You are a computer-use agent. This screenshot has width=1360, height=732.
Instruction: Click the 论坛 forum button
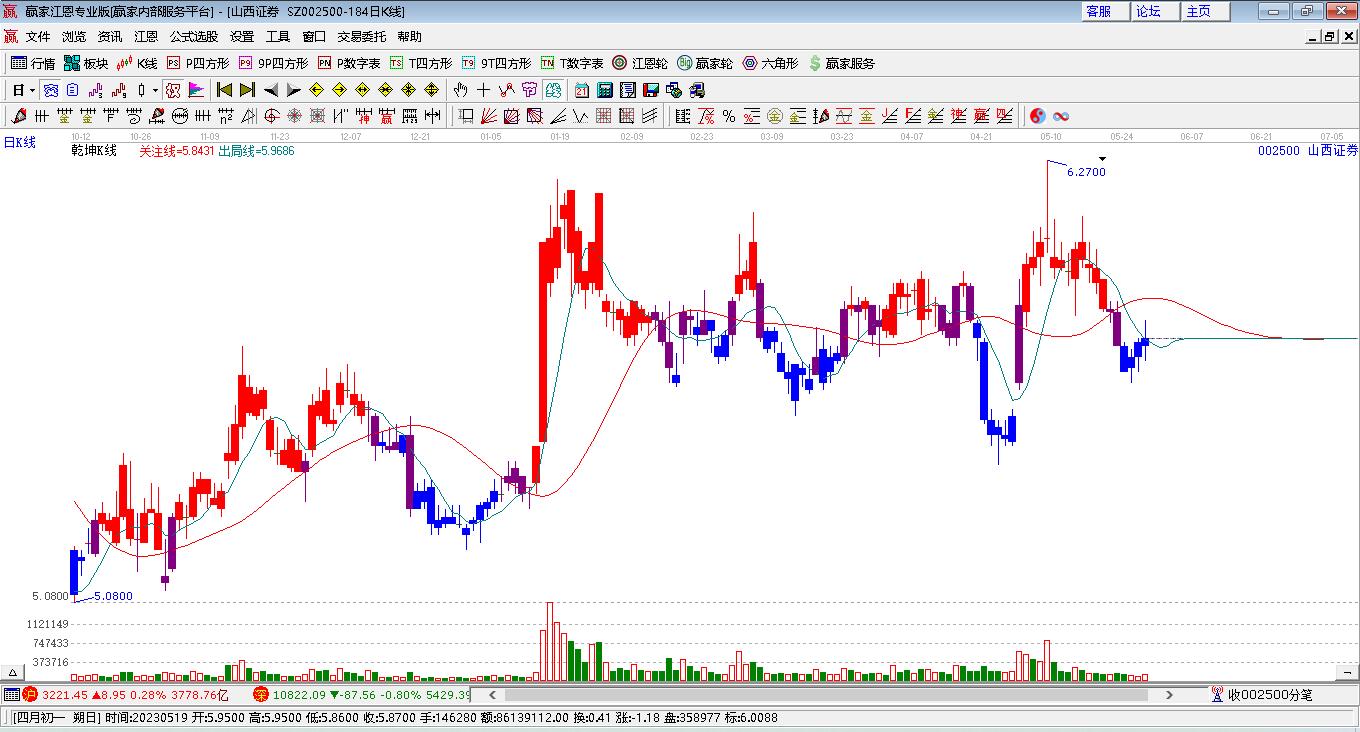[x=1153, y=11]
